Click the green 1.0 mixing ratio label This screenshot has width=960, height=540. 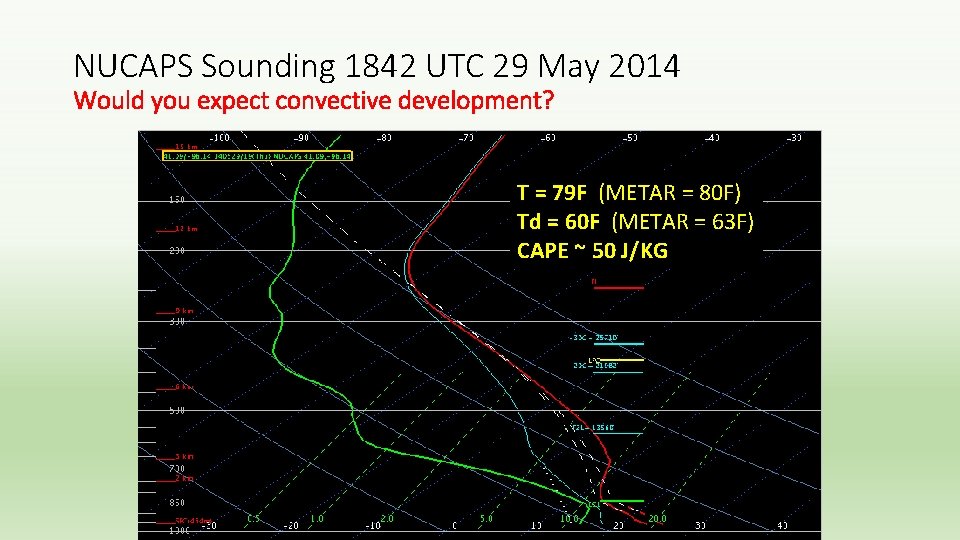point(317,519)
